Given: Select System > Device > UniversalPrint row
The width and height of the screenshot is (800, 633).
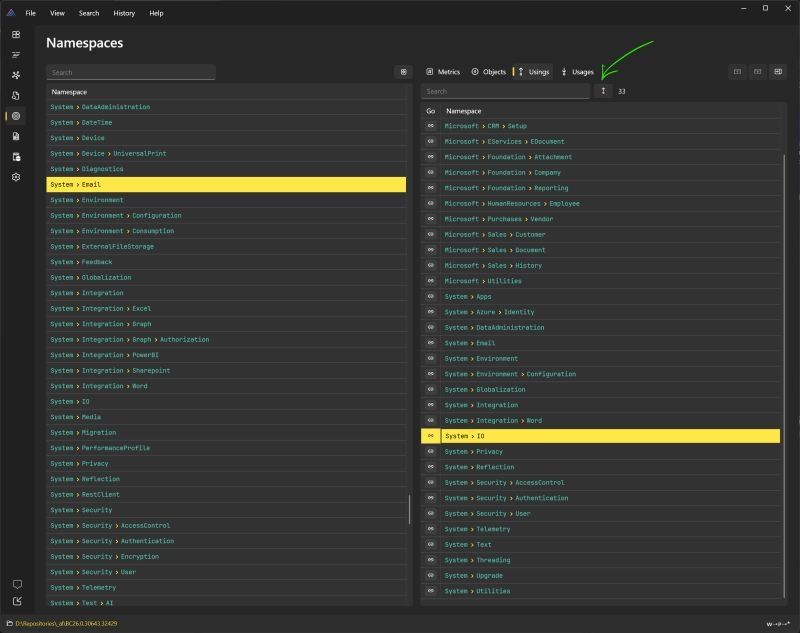Looking at the screenshot, I should pyautogui.click(x=226, y=154).
